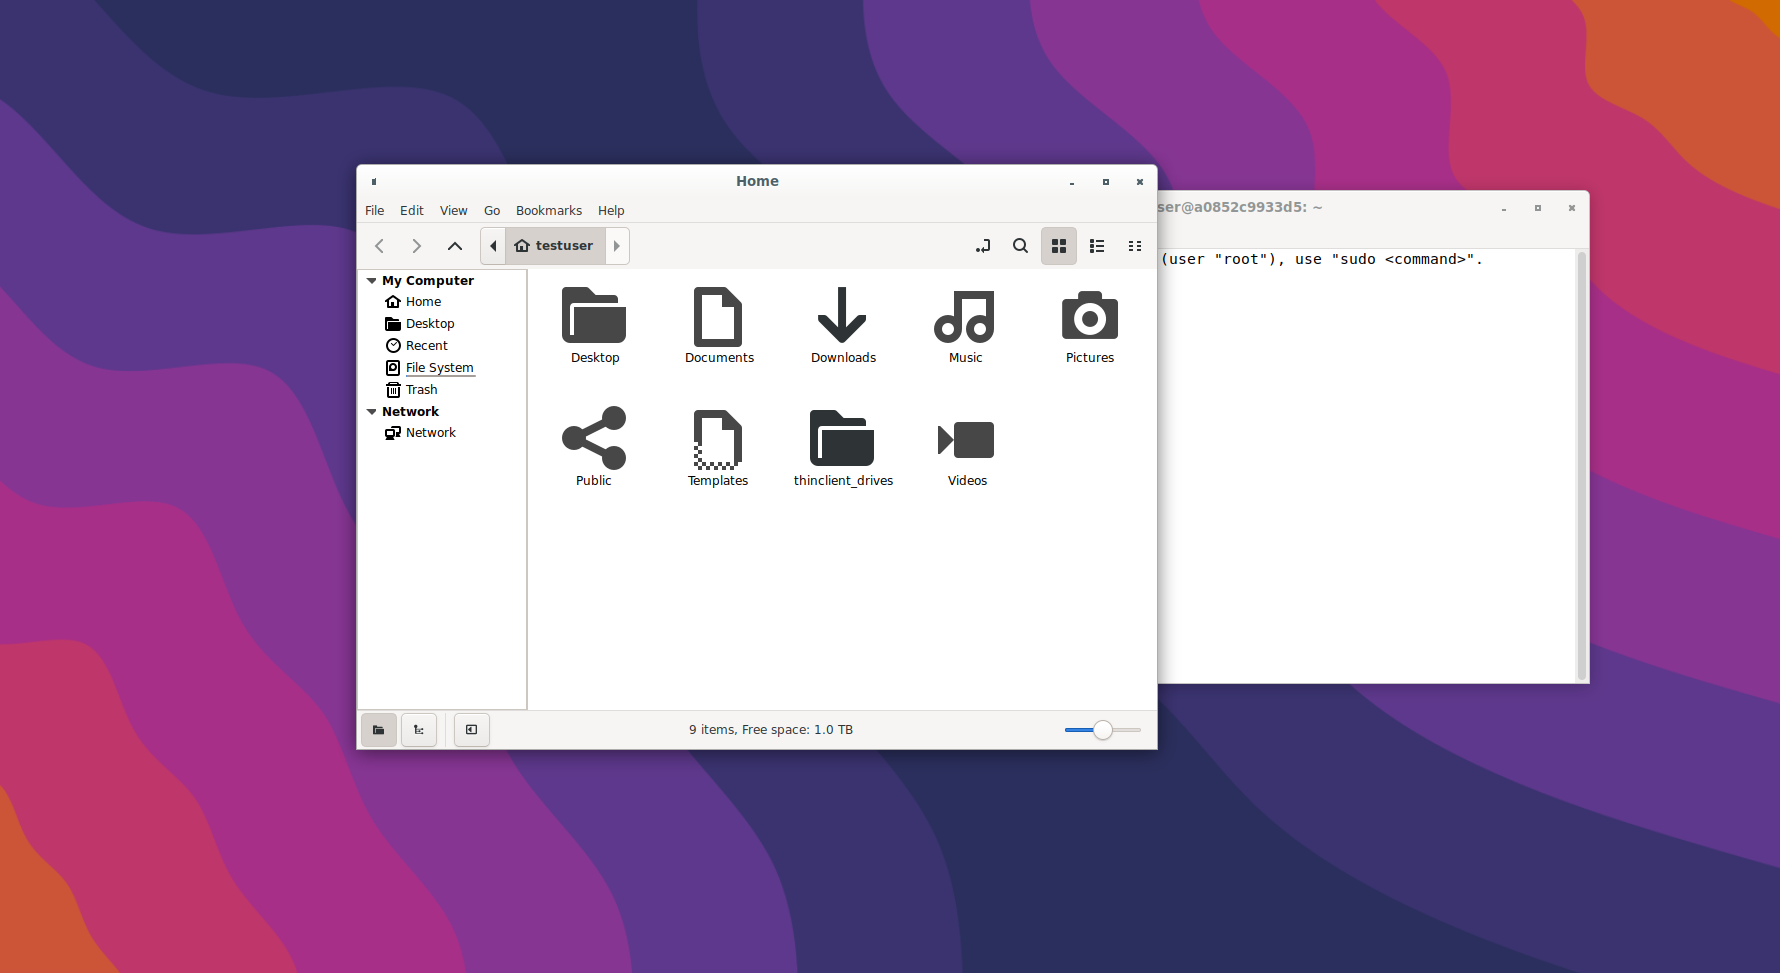
Task: Switch to icon view mode
Action: click(1059, 246)
